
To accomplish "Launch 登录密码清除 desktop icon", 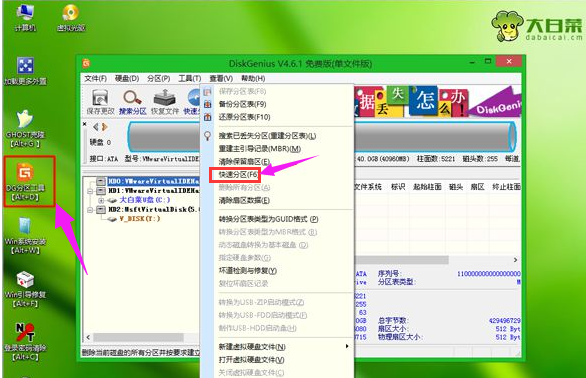I will 25,342.
